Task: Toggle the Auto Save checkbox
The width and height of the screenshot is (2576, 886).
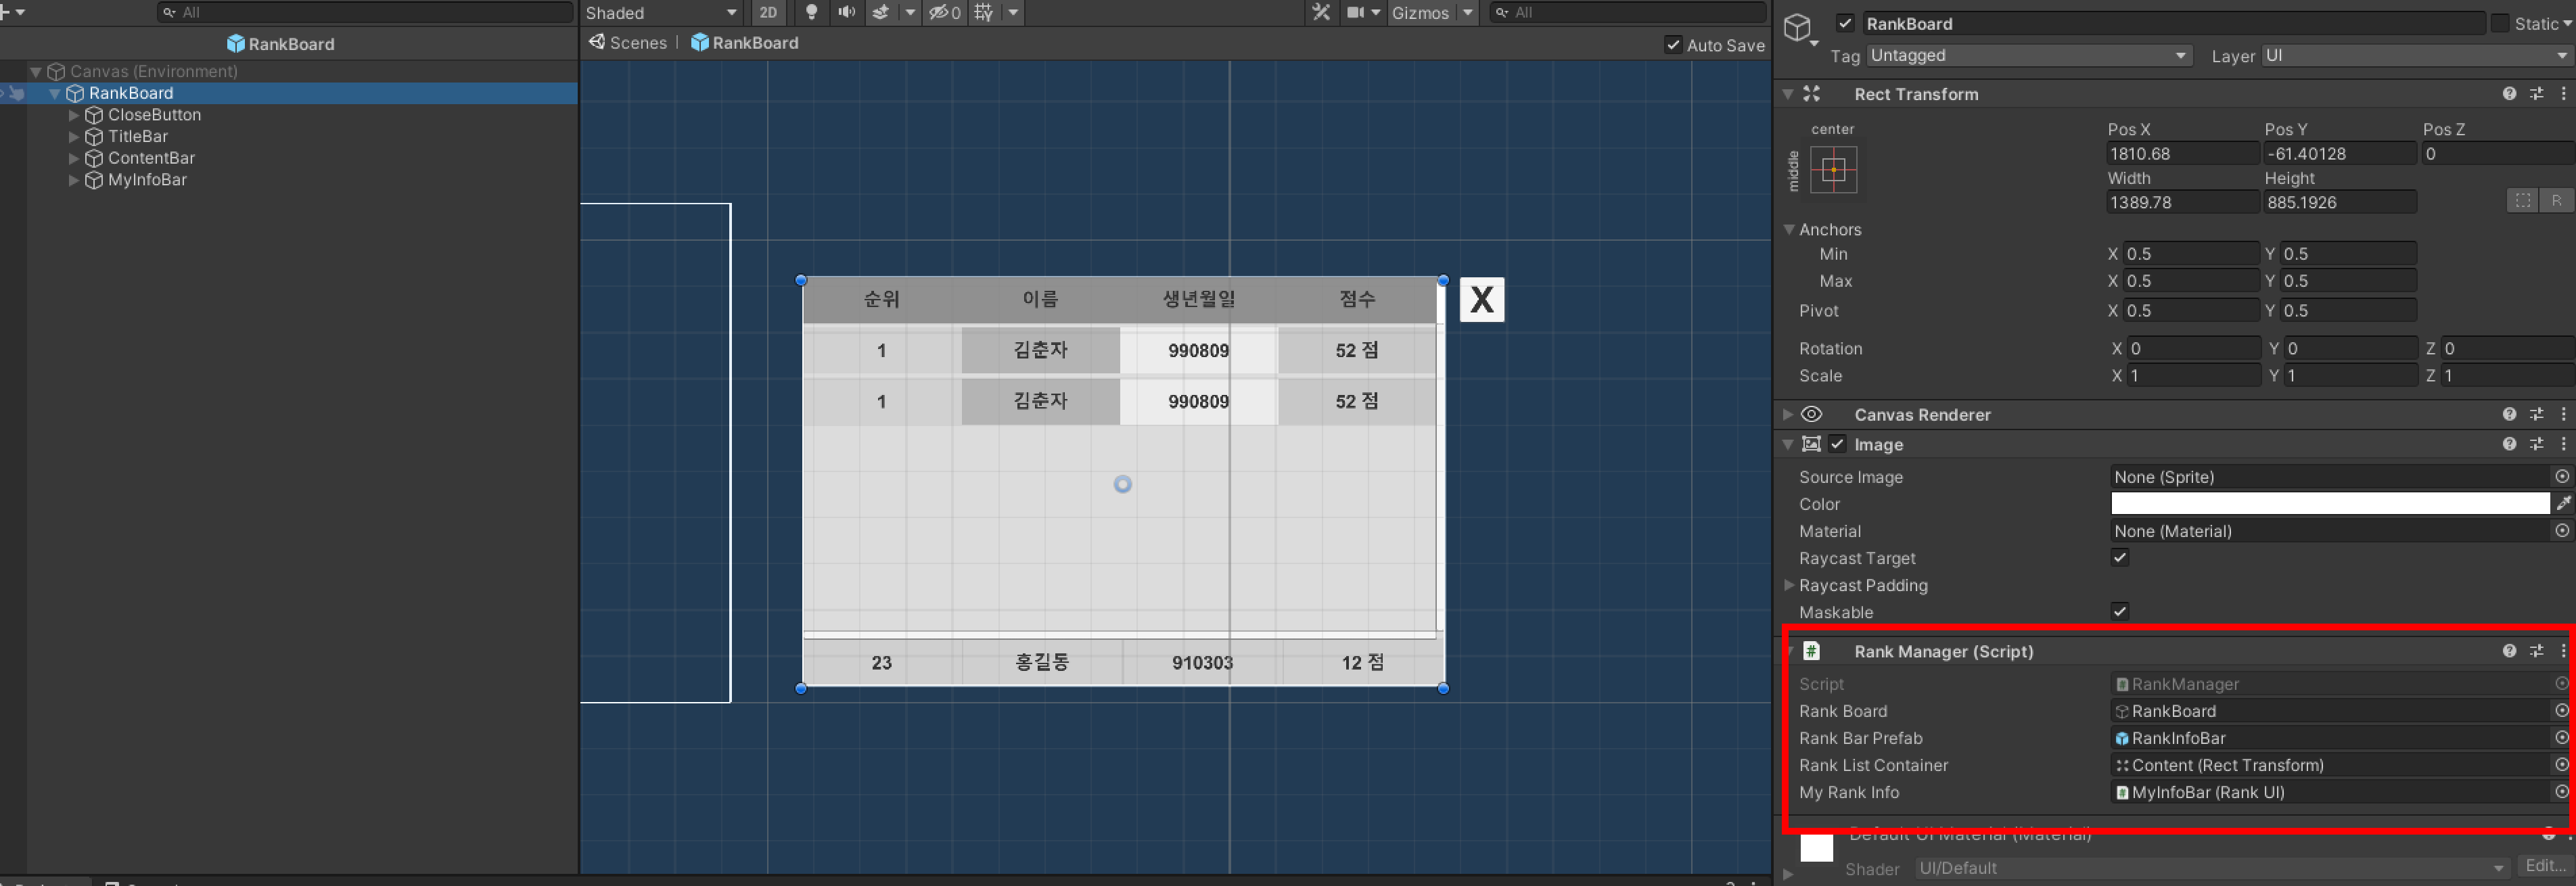Action: 1673,45
